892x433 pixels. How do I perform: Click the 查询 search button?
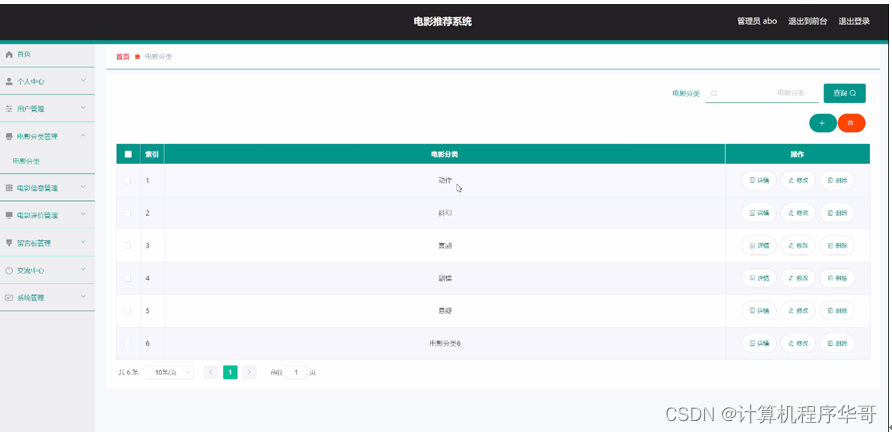tap(845, 93)
